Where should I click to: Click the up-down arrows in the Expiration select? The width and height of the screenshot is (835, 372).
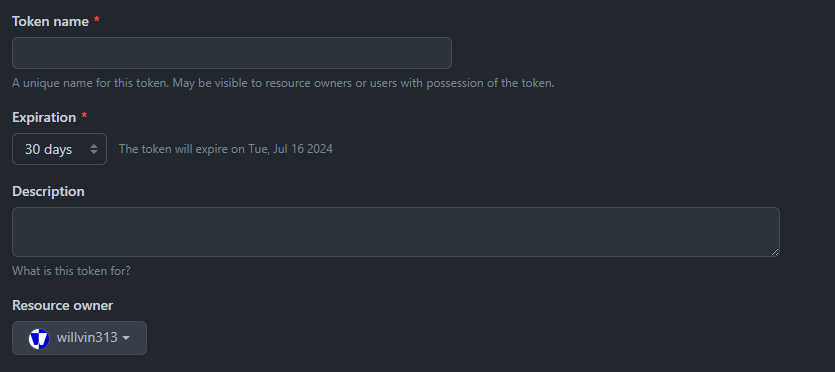pos(94,149)
